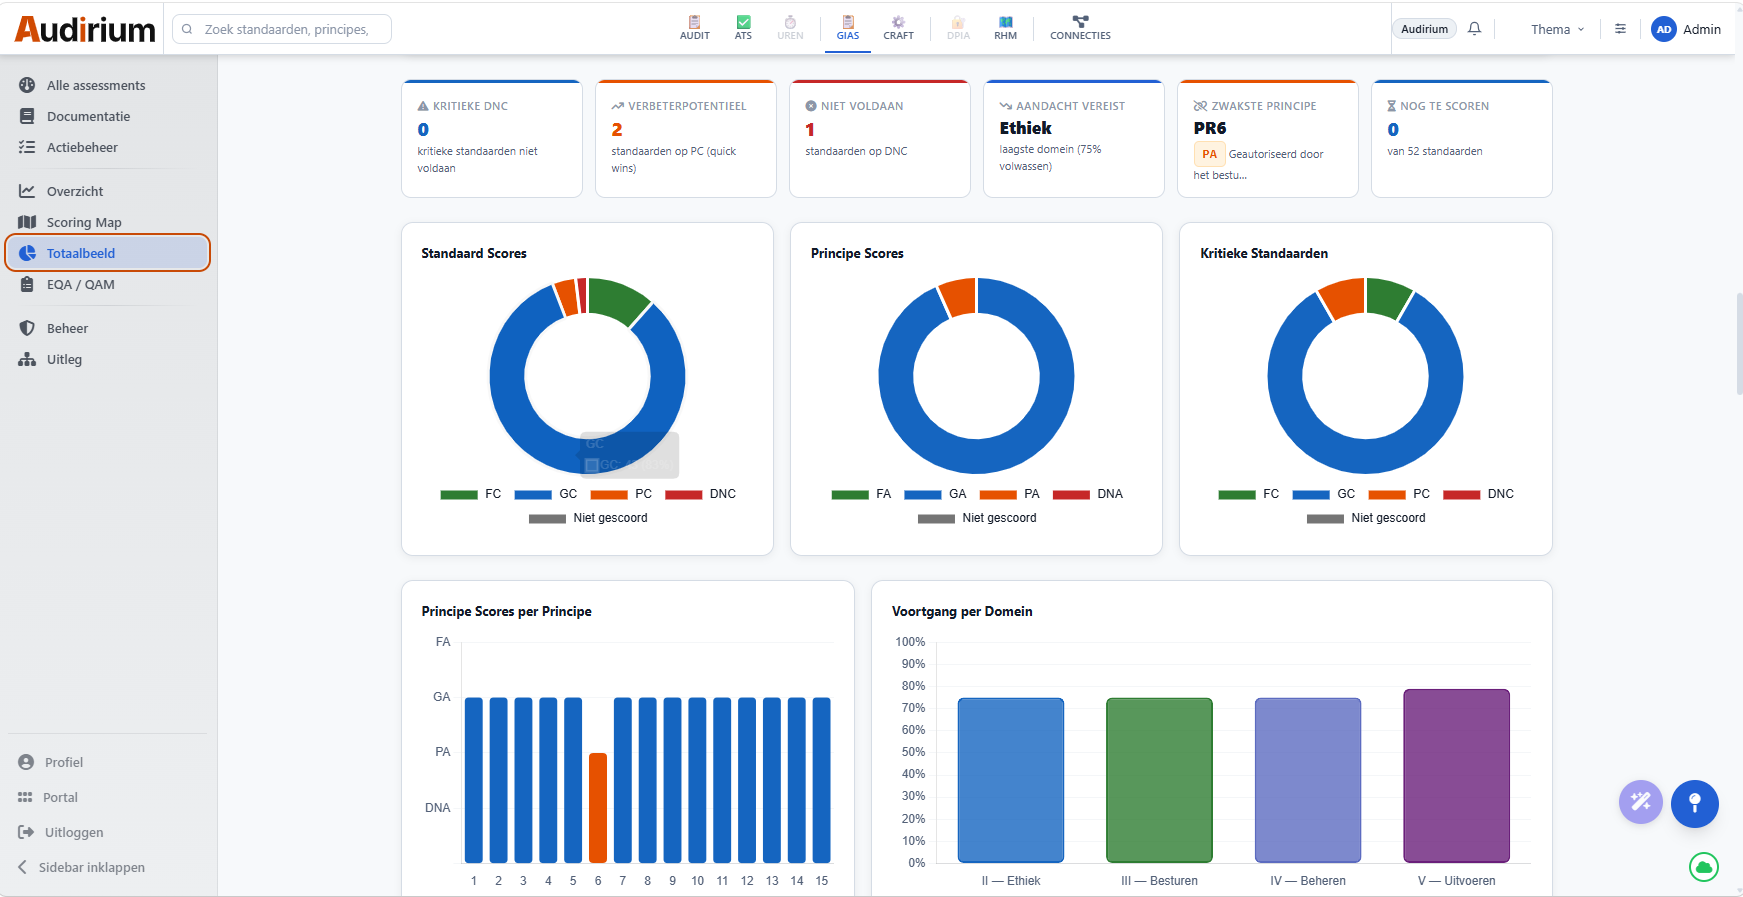1743x897 pixels.
Task: Click the orange PA segment in Principe Scores
Action: [958, 297]
